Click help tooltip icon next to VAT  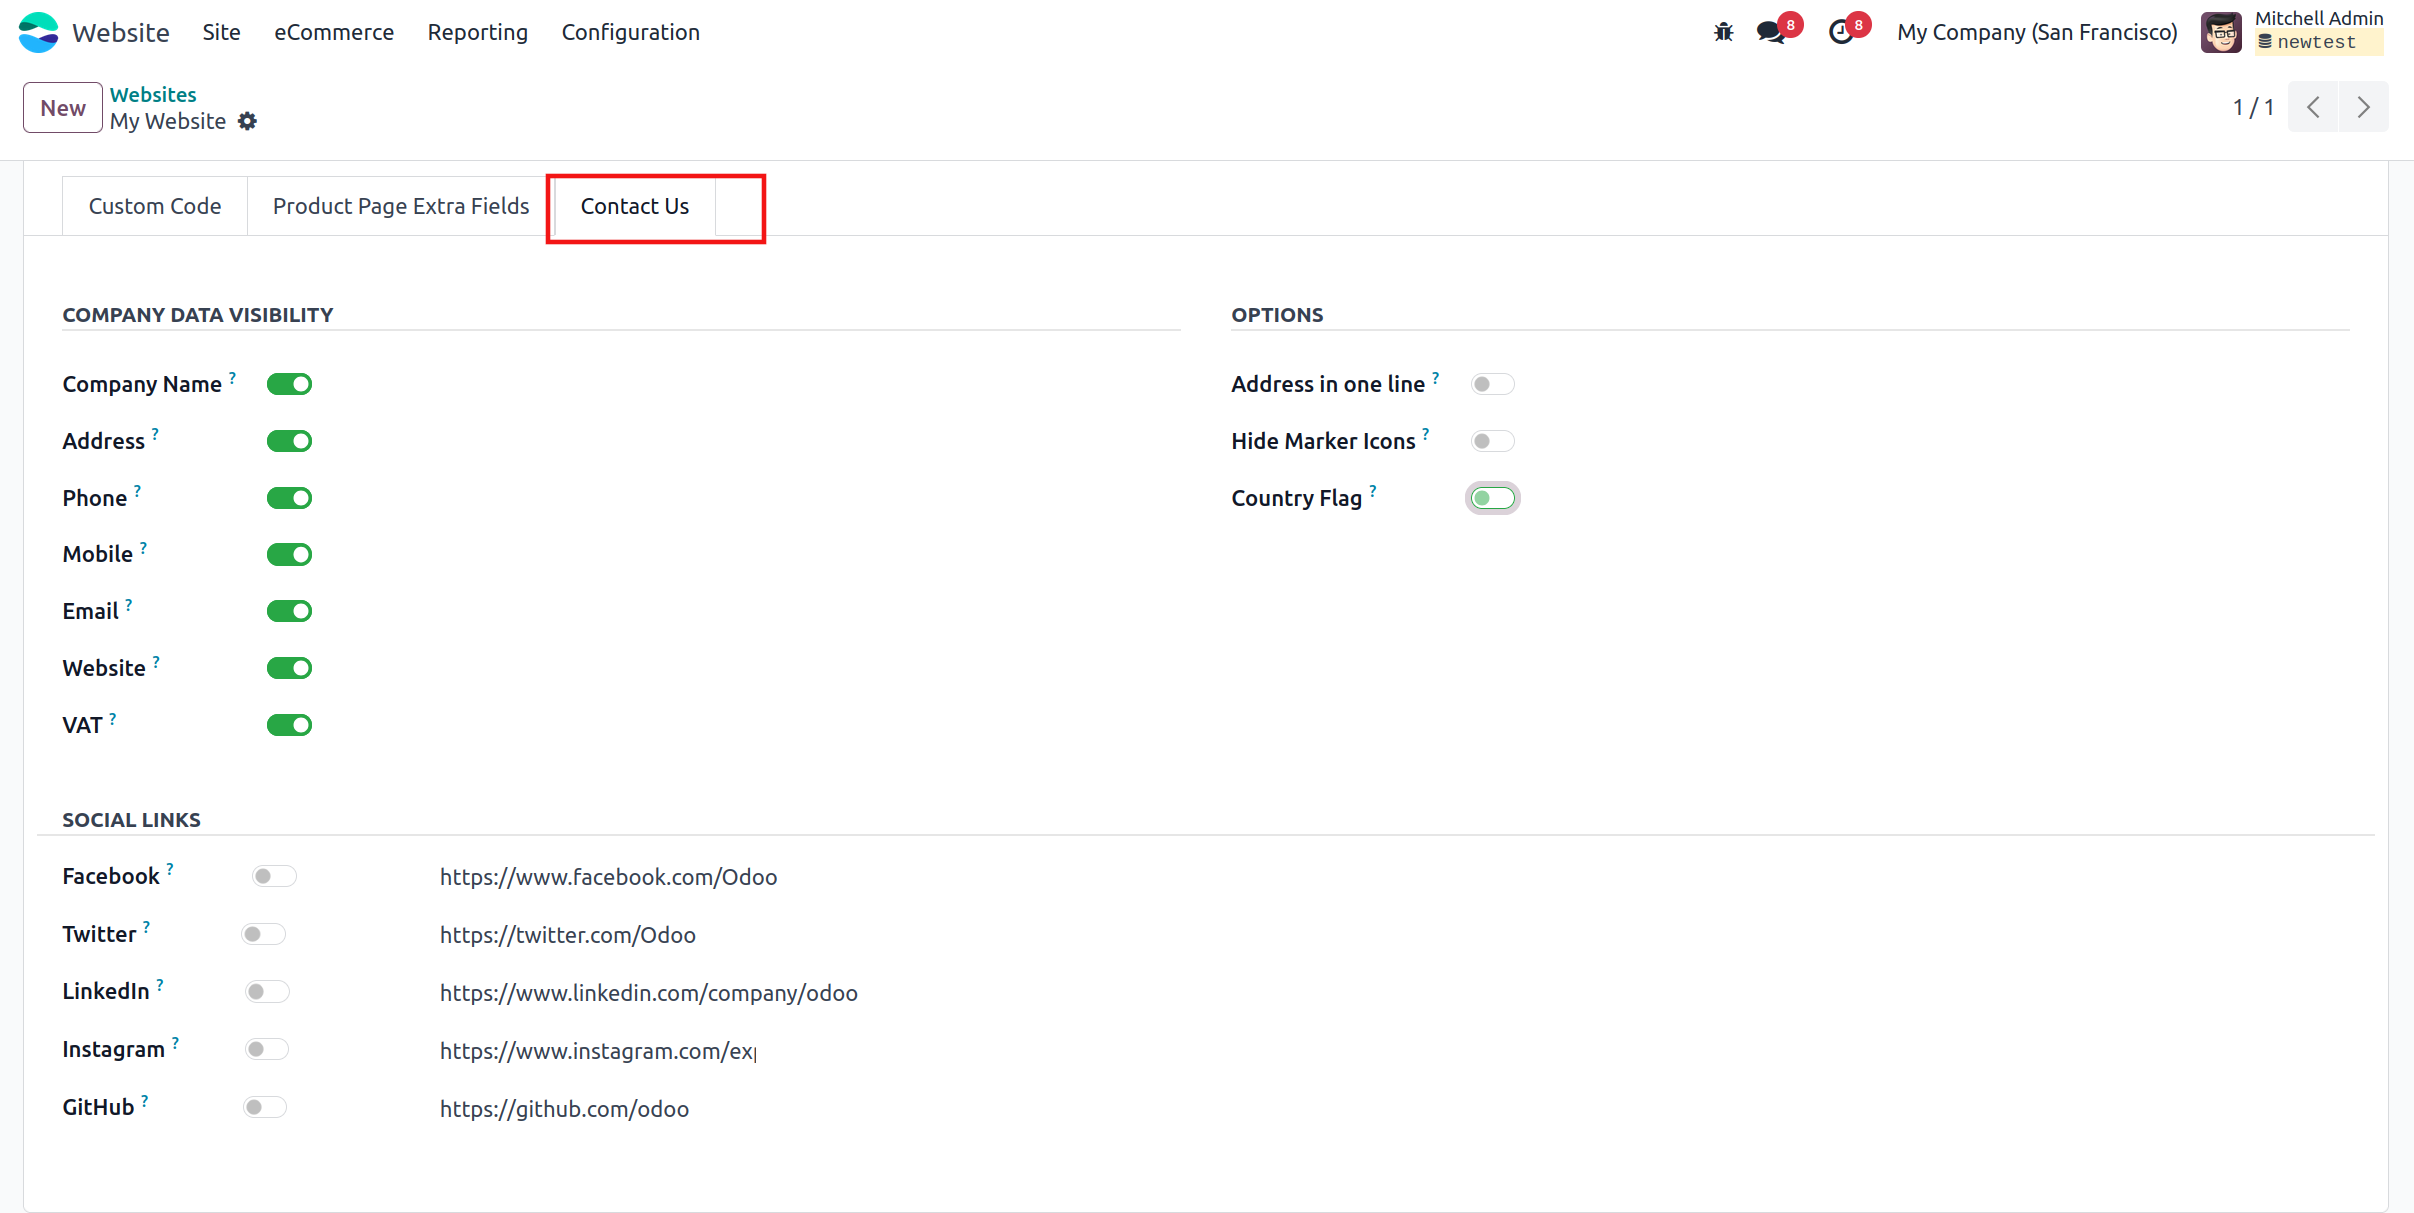point(113,718)
